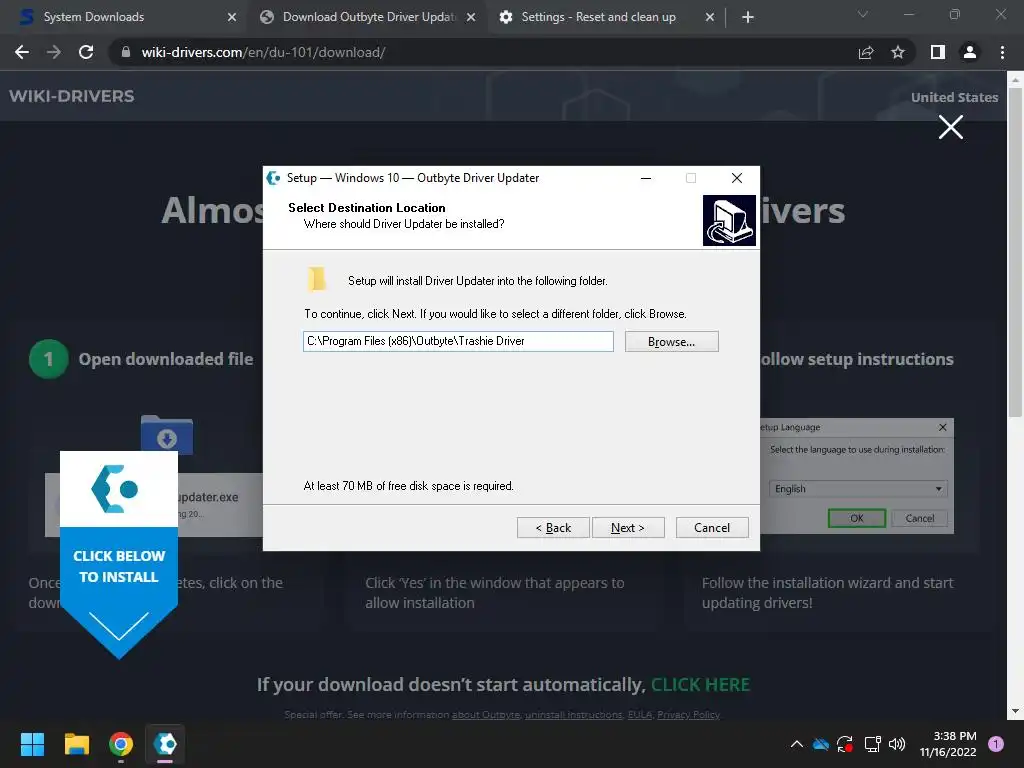
Task: Click the sync update tray icon
Action: click(845, 744)
